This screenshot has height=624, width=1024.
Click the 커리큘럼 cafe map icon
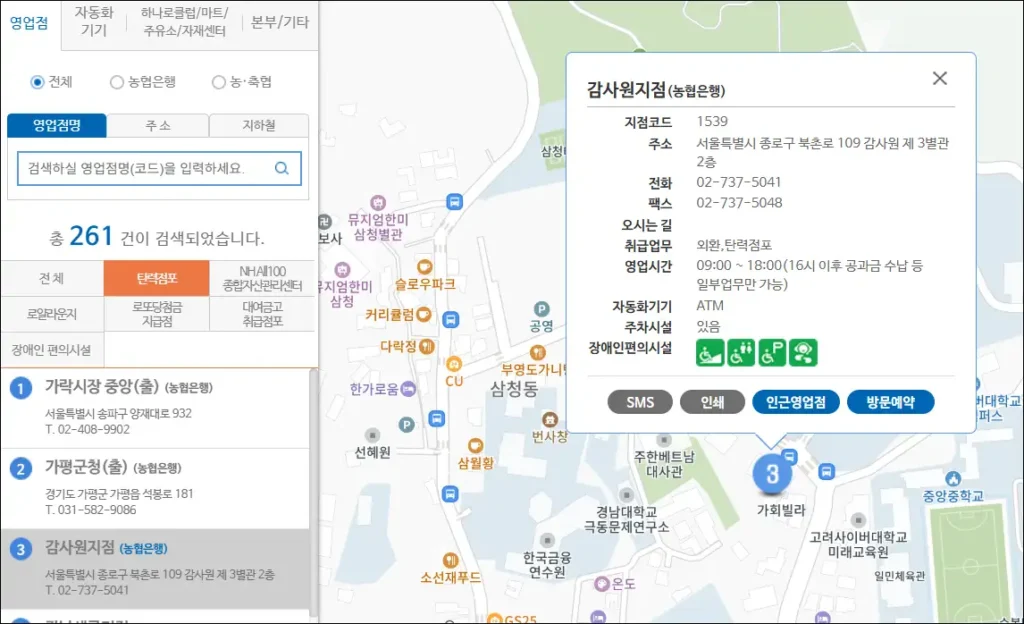[x=424, y=315]
